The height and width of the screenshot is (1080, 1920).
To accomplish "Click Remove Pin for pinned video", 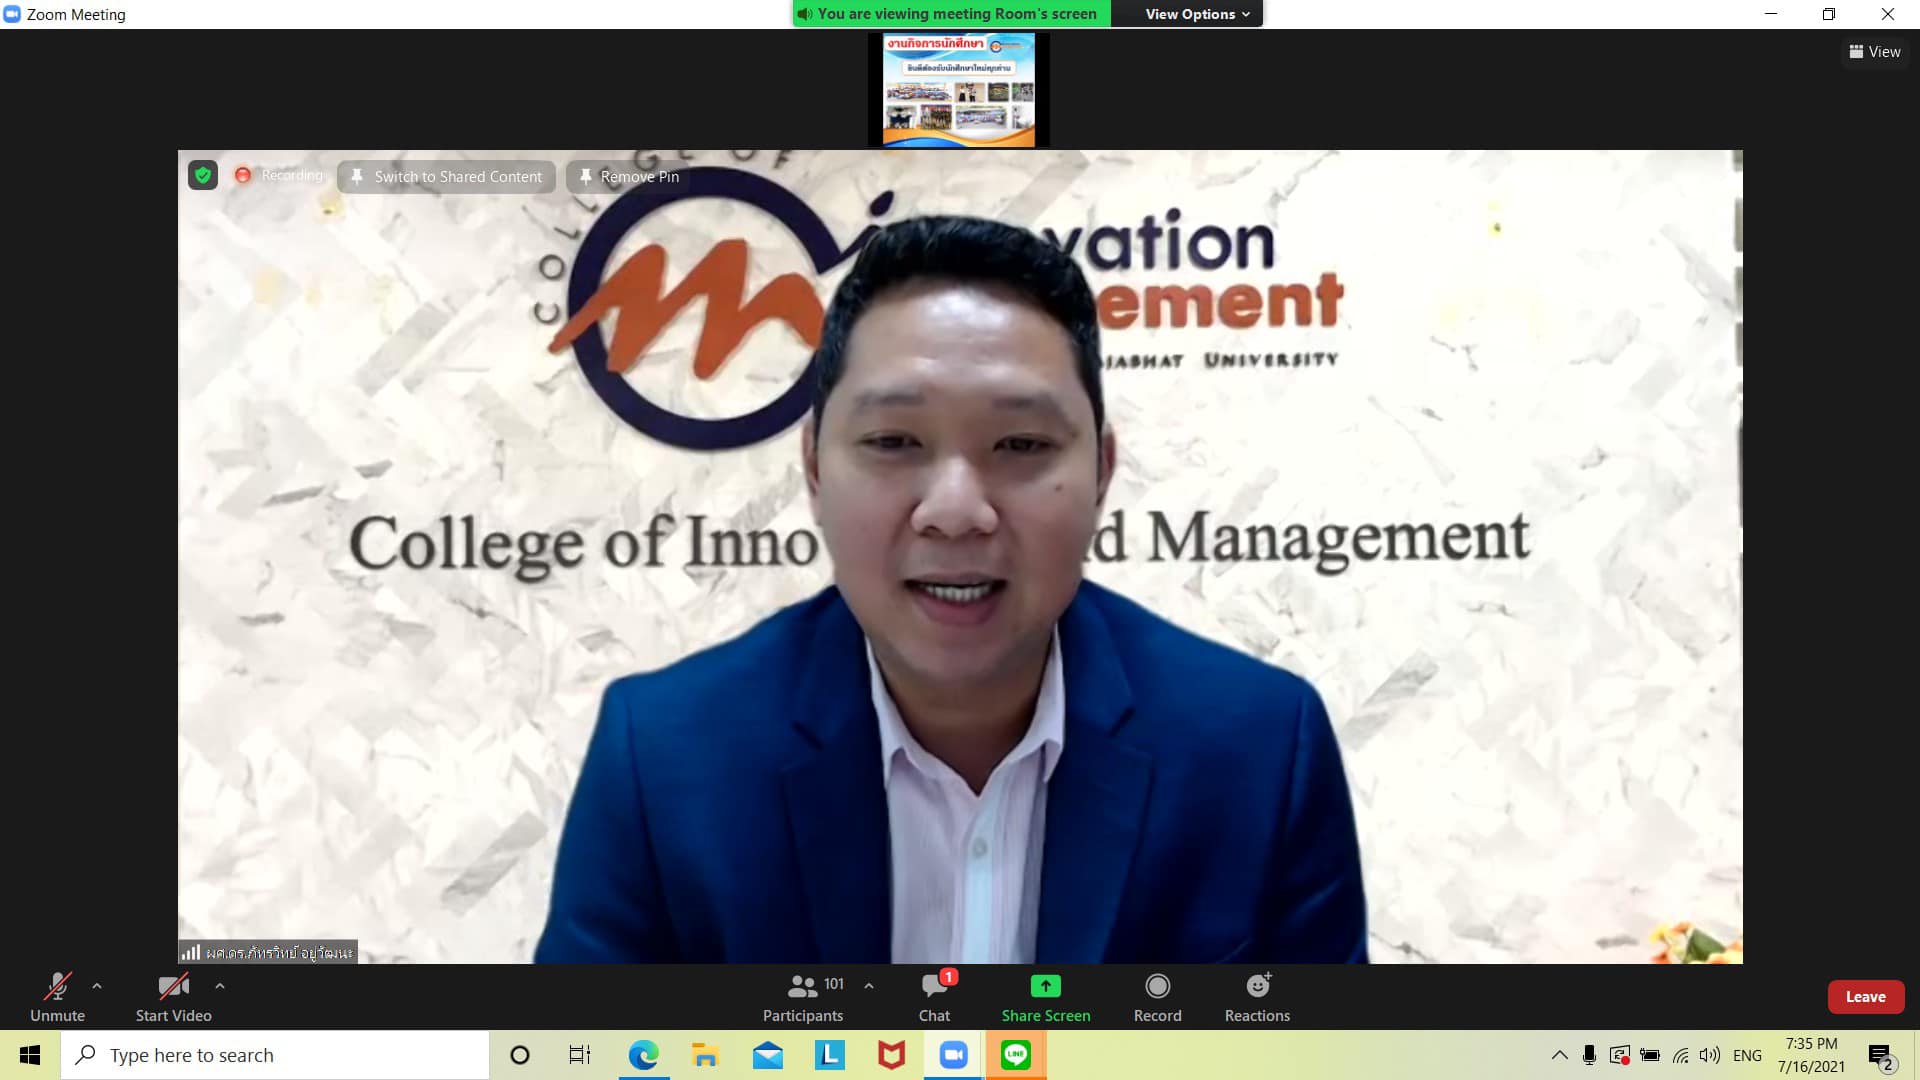I will pyautogui.click(x=629, y=177).
